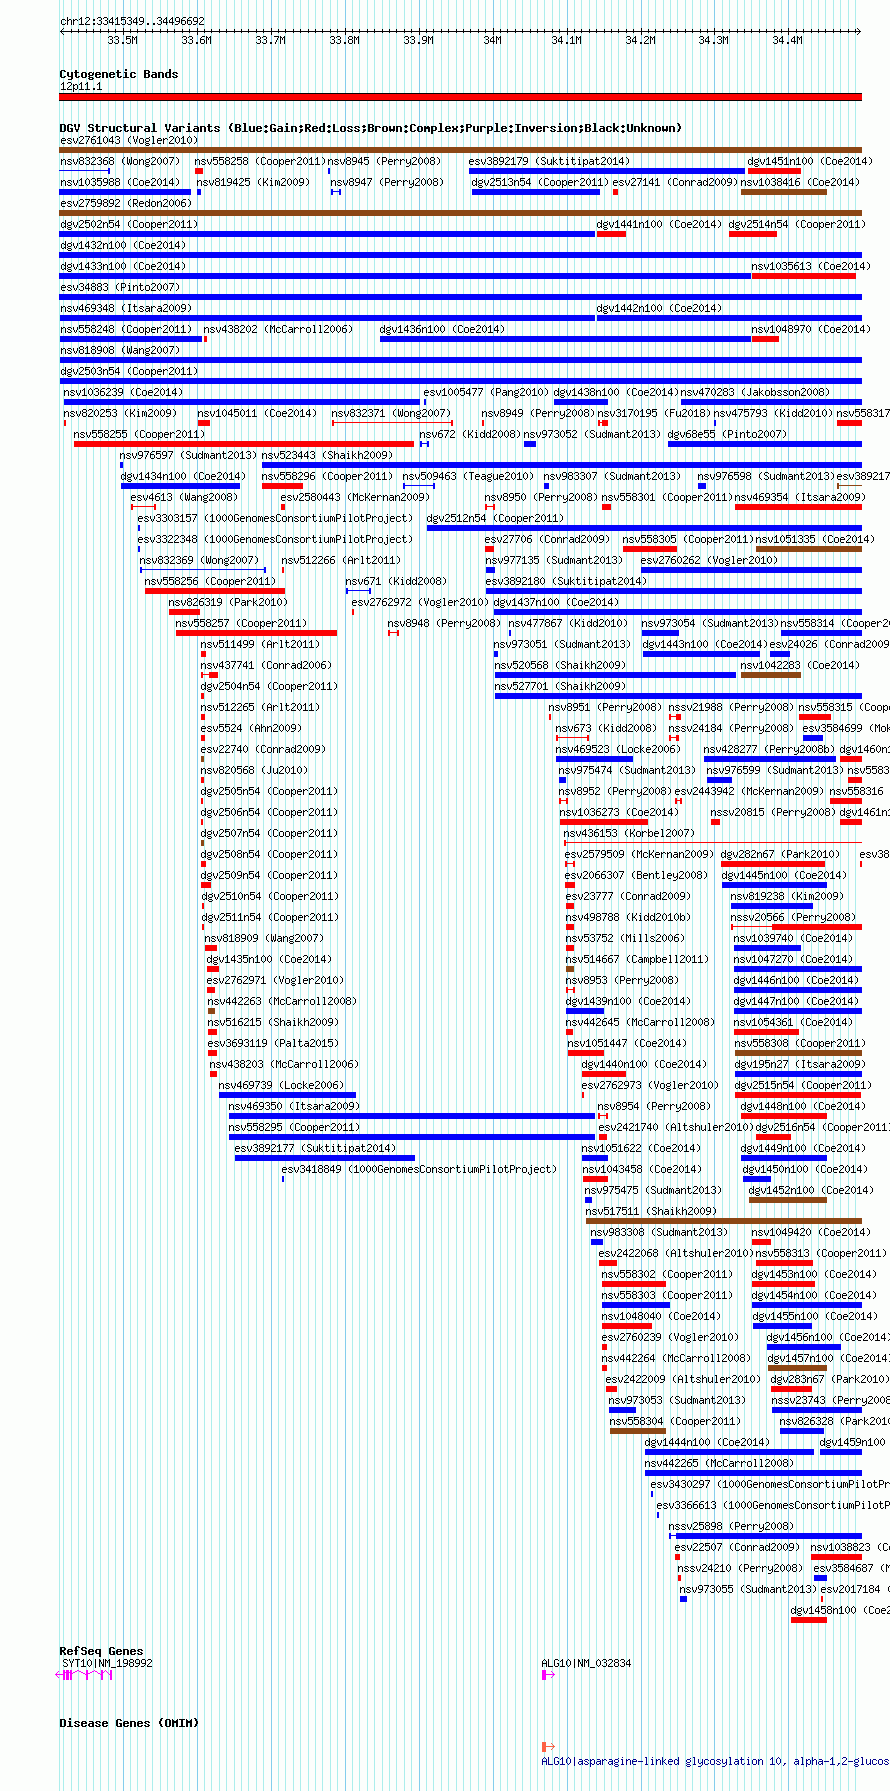890x1791 pixels.
Task: Open variant nsv469348 (Itsara2009)
Action: pyautogui.click(x=126, y=308)
